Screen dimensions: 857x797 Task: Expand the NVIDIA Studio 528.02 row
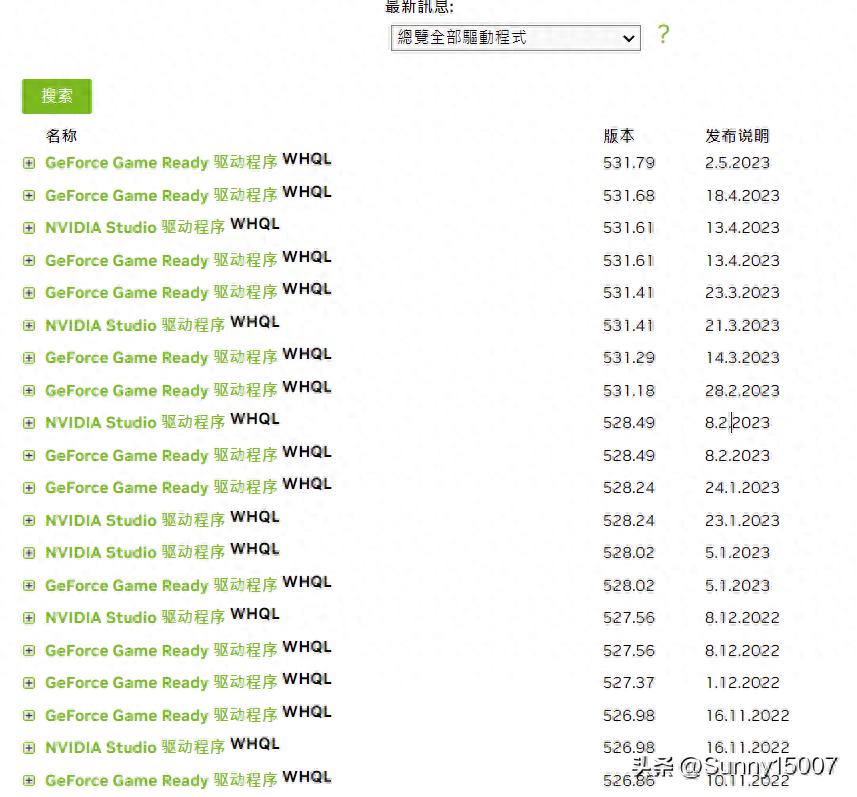coord(29,553)
